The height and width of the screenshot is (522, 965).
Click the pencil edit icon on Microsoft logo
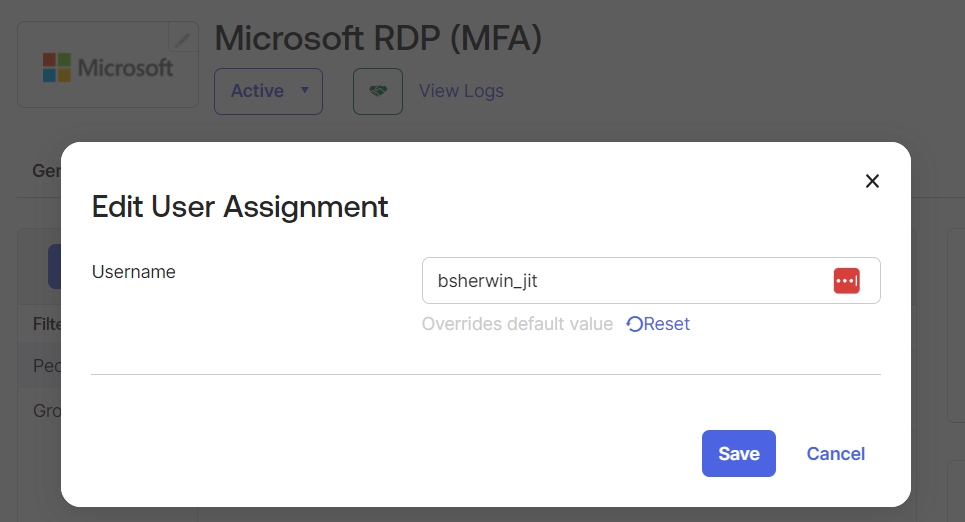(x=183, y=38)
